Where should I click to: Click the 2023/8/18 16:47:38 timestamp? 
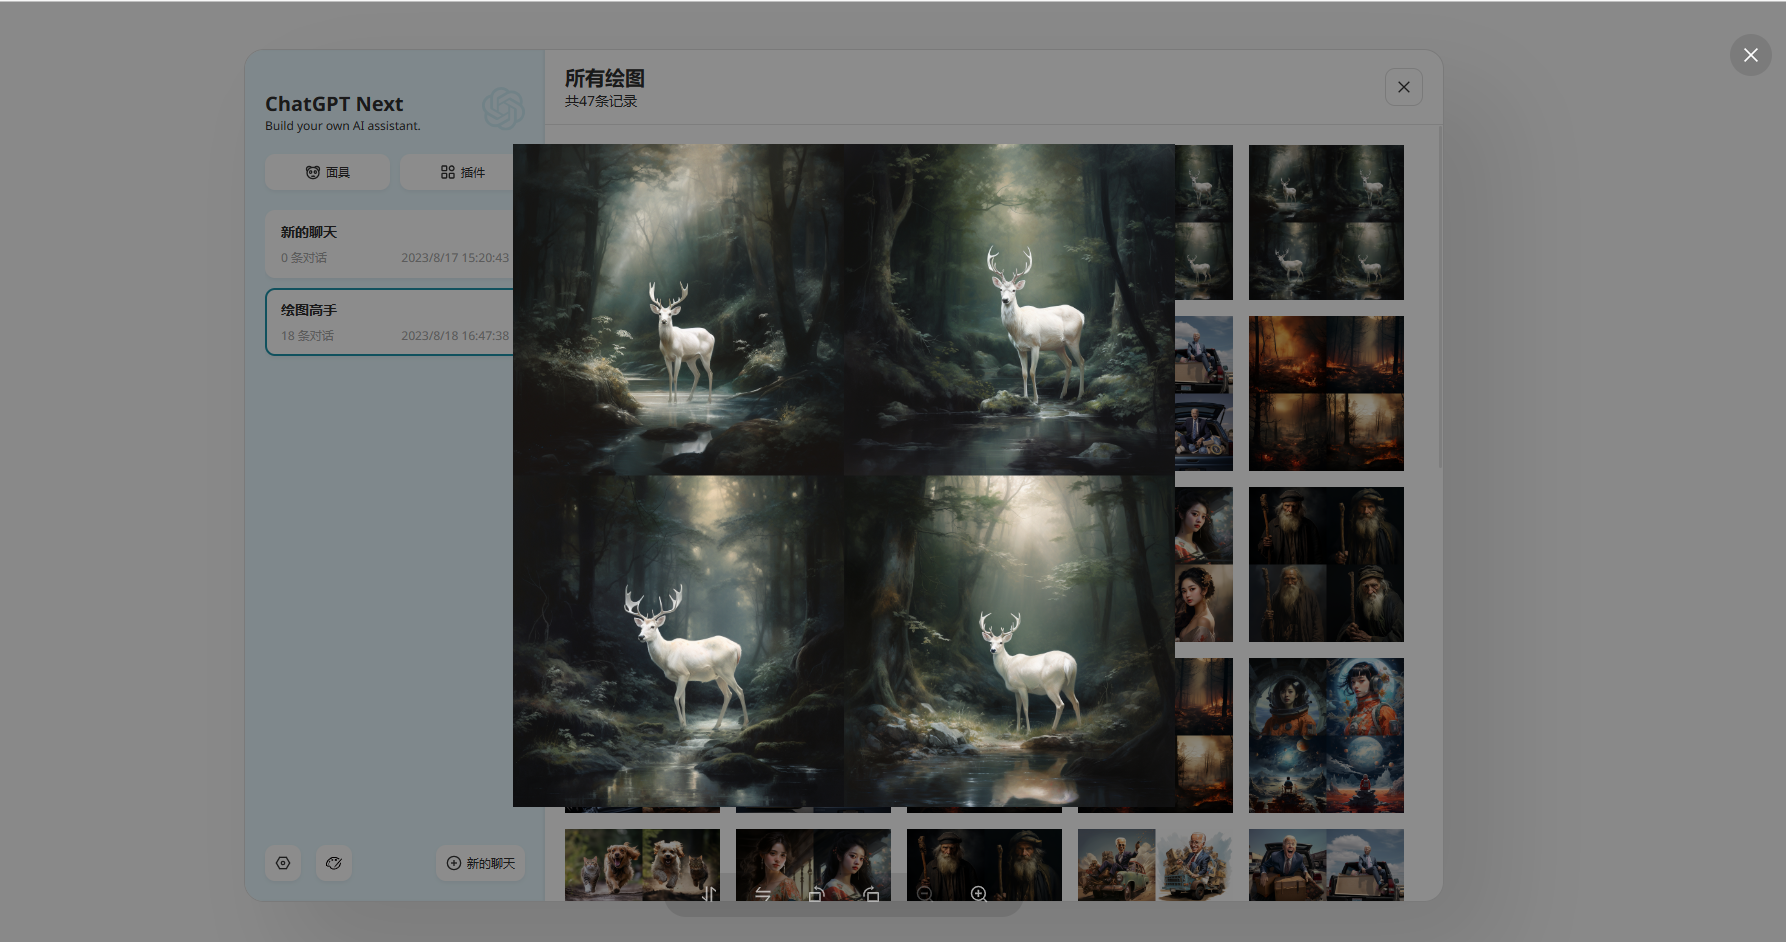click(455, 336)
